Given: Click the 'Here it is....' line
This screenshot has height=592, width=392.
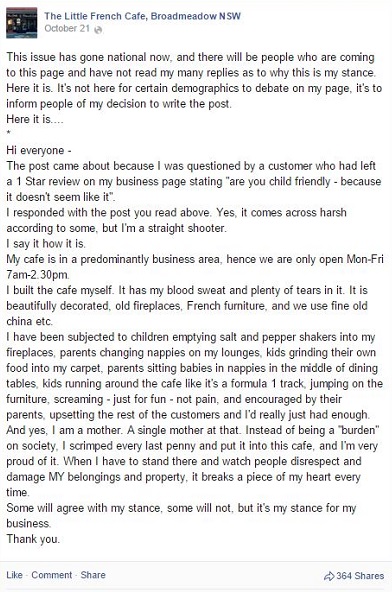Looking at the screenshot, I should [x=35, y=119].
